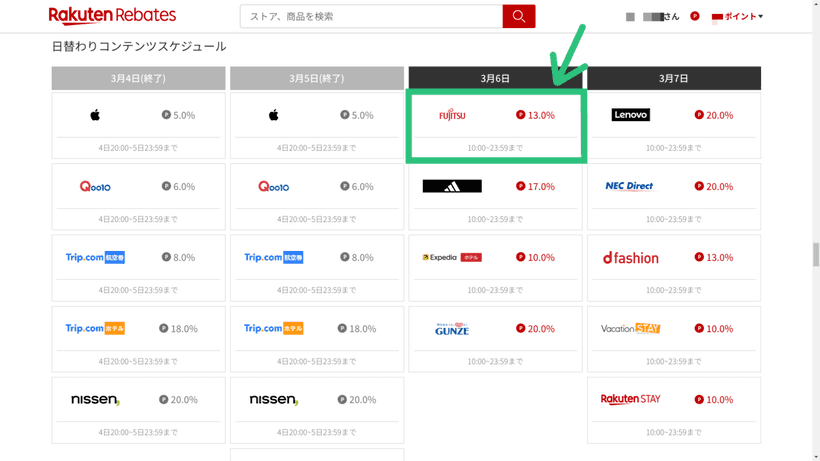
Task: Open the Expedia hotel logo
Action: click(x=452, y=257)
